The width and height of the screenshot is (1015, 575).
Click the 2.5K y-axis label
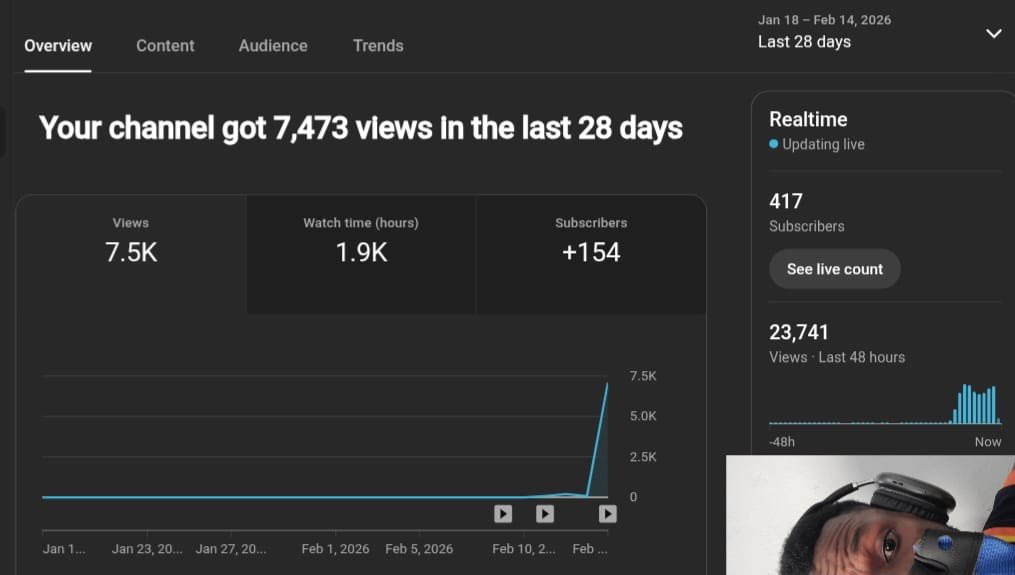click(x=643, y=457)
